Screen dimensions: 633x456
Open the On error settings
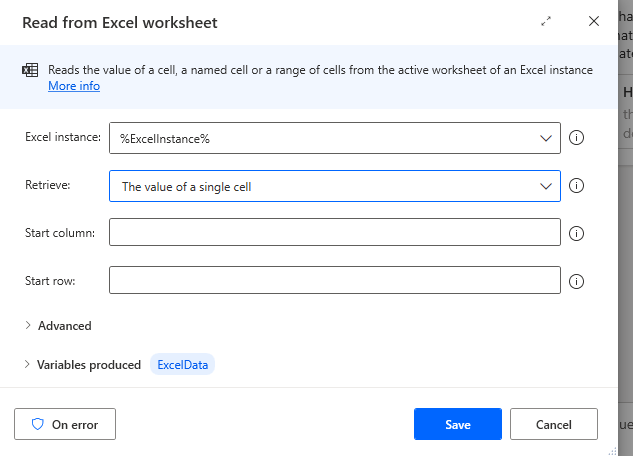[65, 424]
